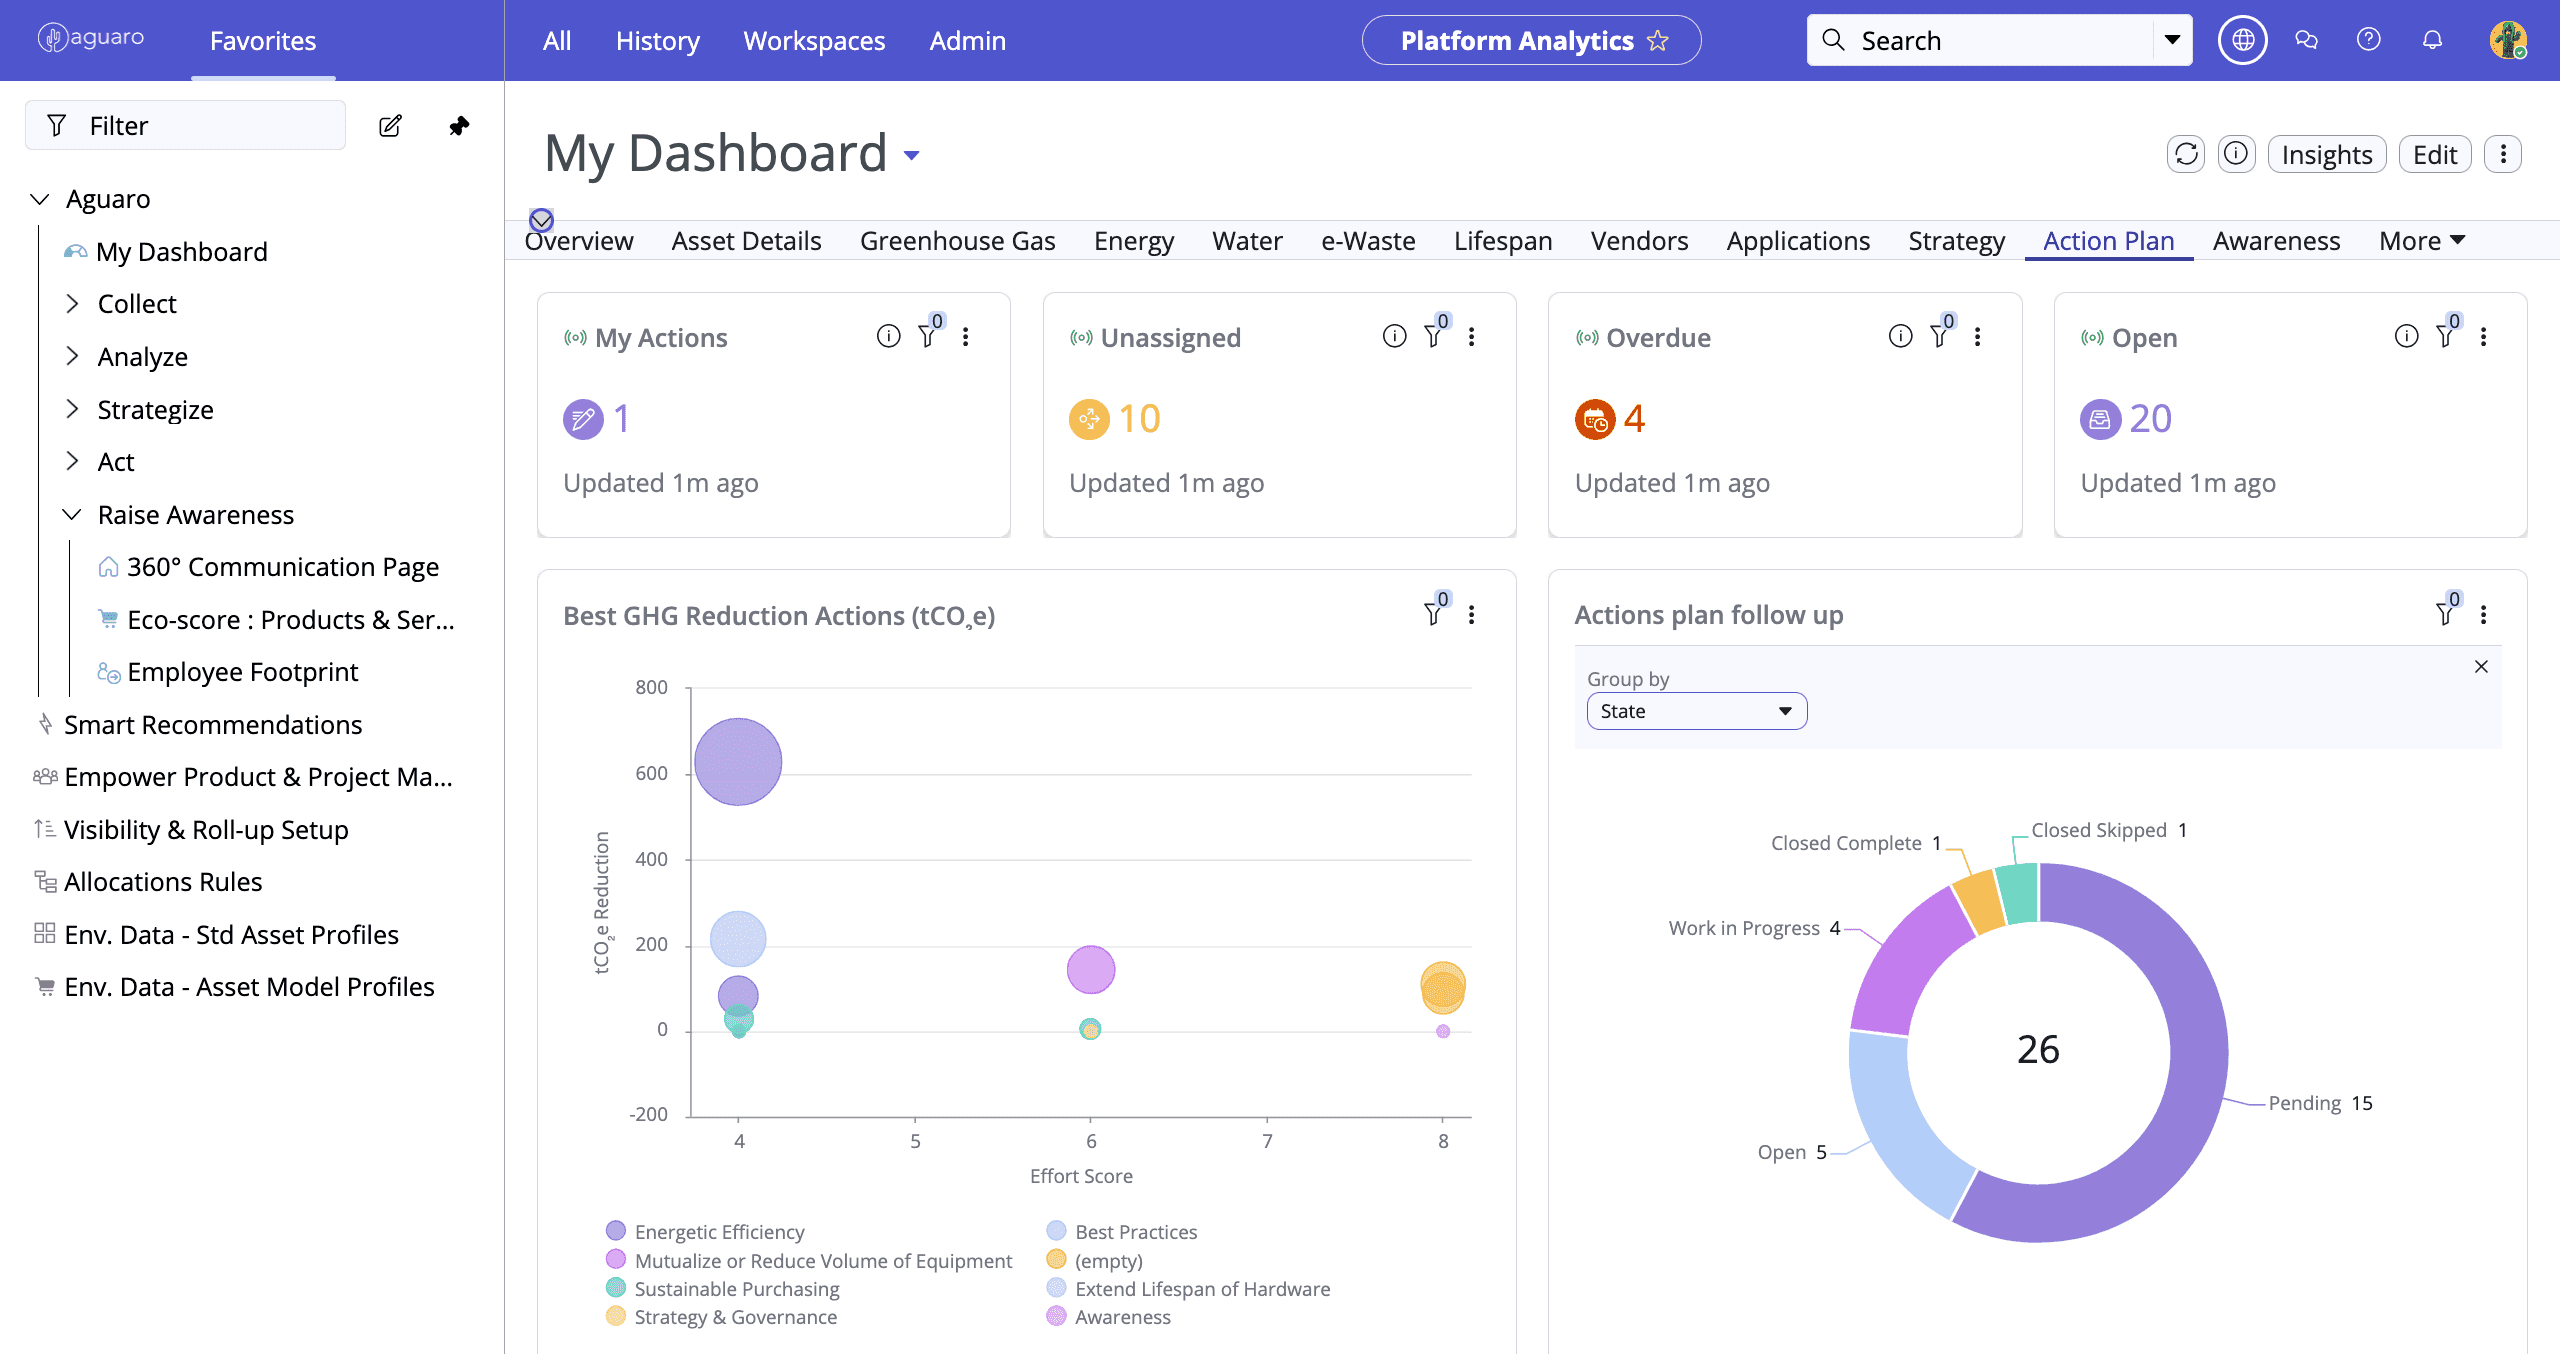Click the Insights button

click(2326, 155)
